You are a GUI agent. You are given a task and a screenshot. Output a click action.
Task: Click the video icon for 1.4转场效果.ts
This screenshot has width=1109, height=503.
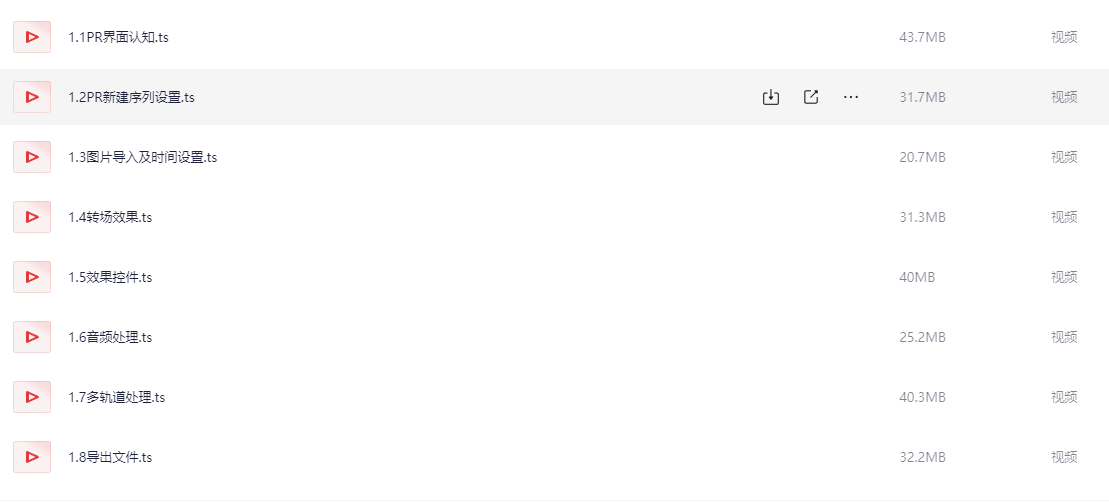[32, 217]
